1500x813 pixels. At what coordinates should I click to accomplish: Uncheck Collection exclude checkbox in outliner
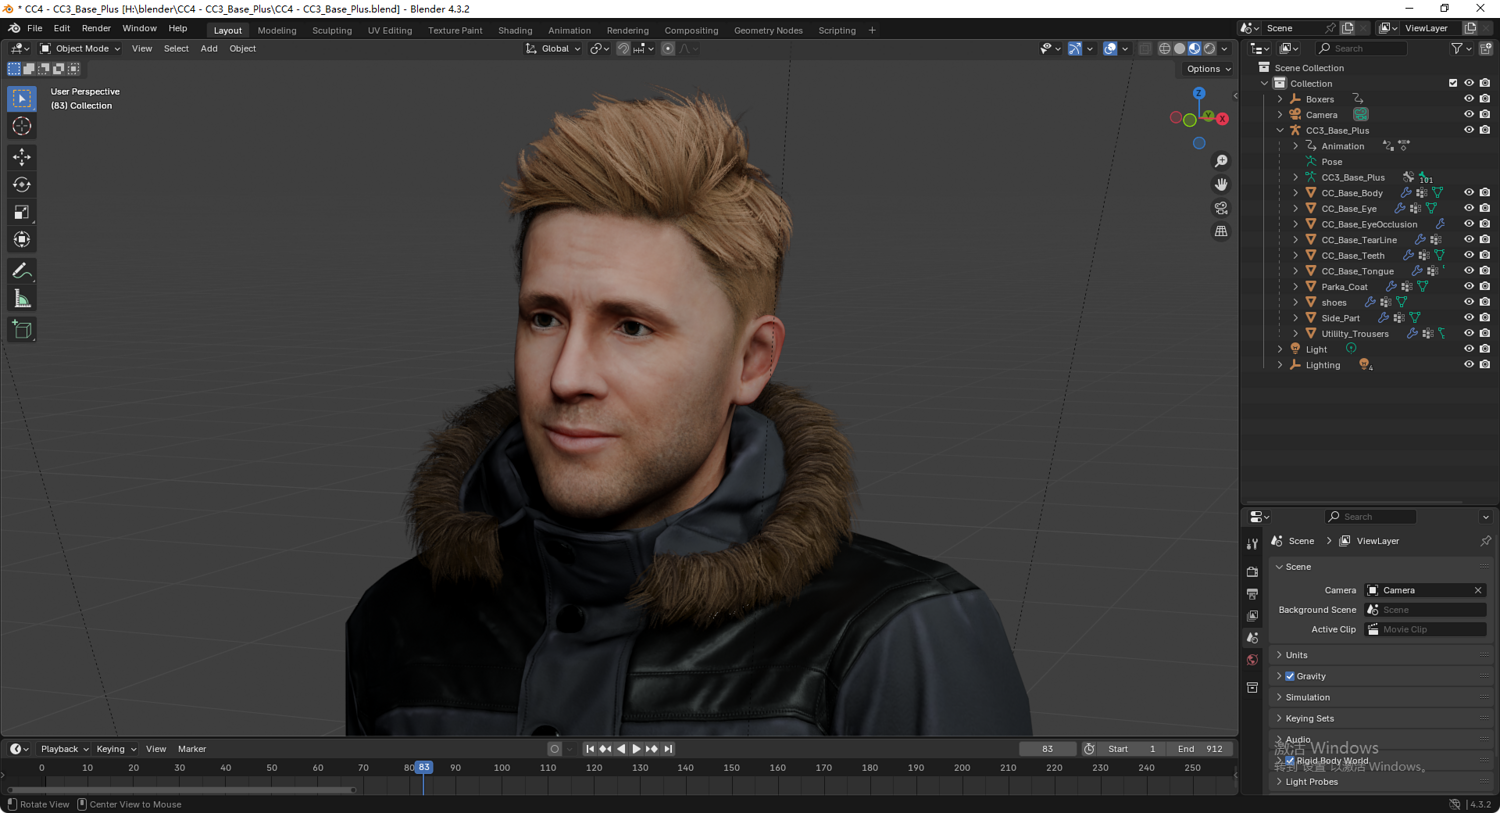(x=1453, y=84)
